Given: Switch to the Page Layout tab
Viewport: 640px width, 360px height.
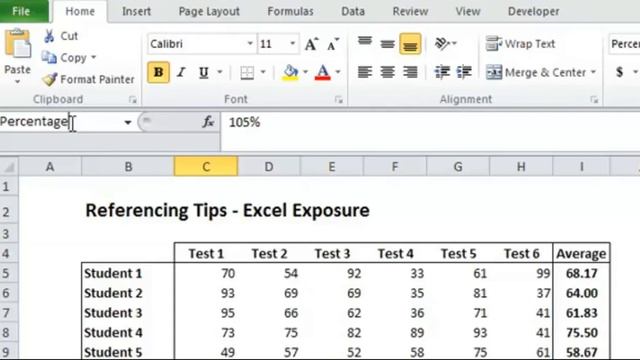Looking at the screenshot, I should point(209,11).
